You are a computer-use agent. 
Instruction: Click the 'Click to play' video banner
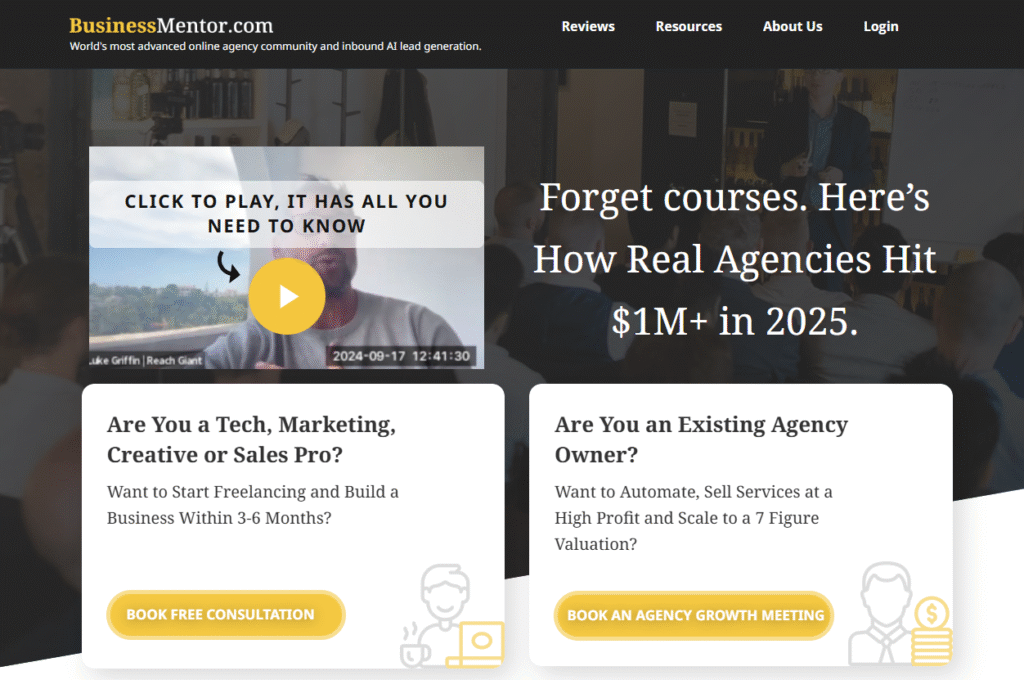pyautogui.click(x=286, y=214)
